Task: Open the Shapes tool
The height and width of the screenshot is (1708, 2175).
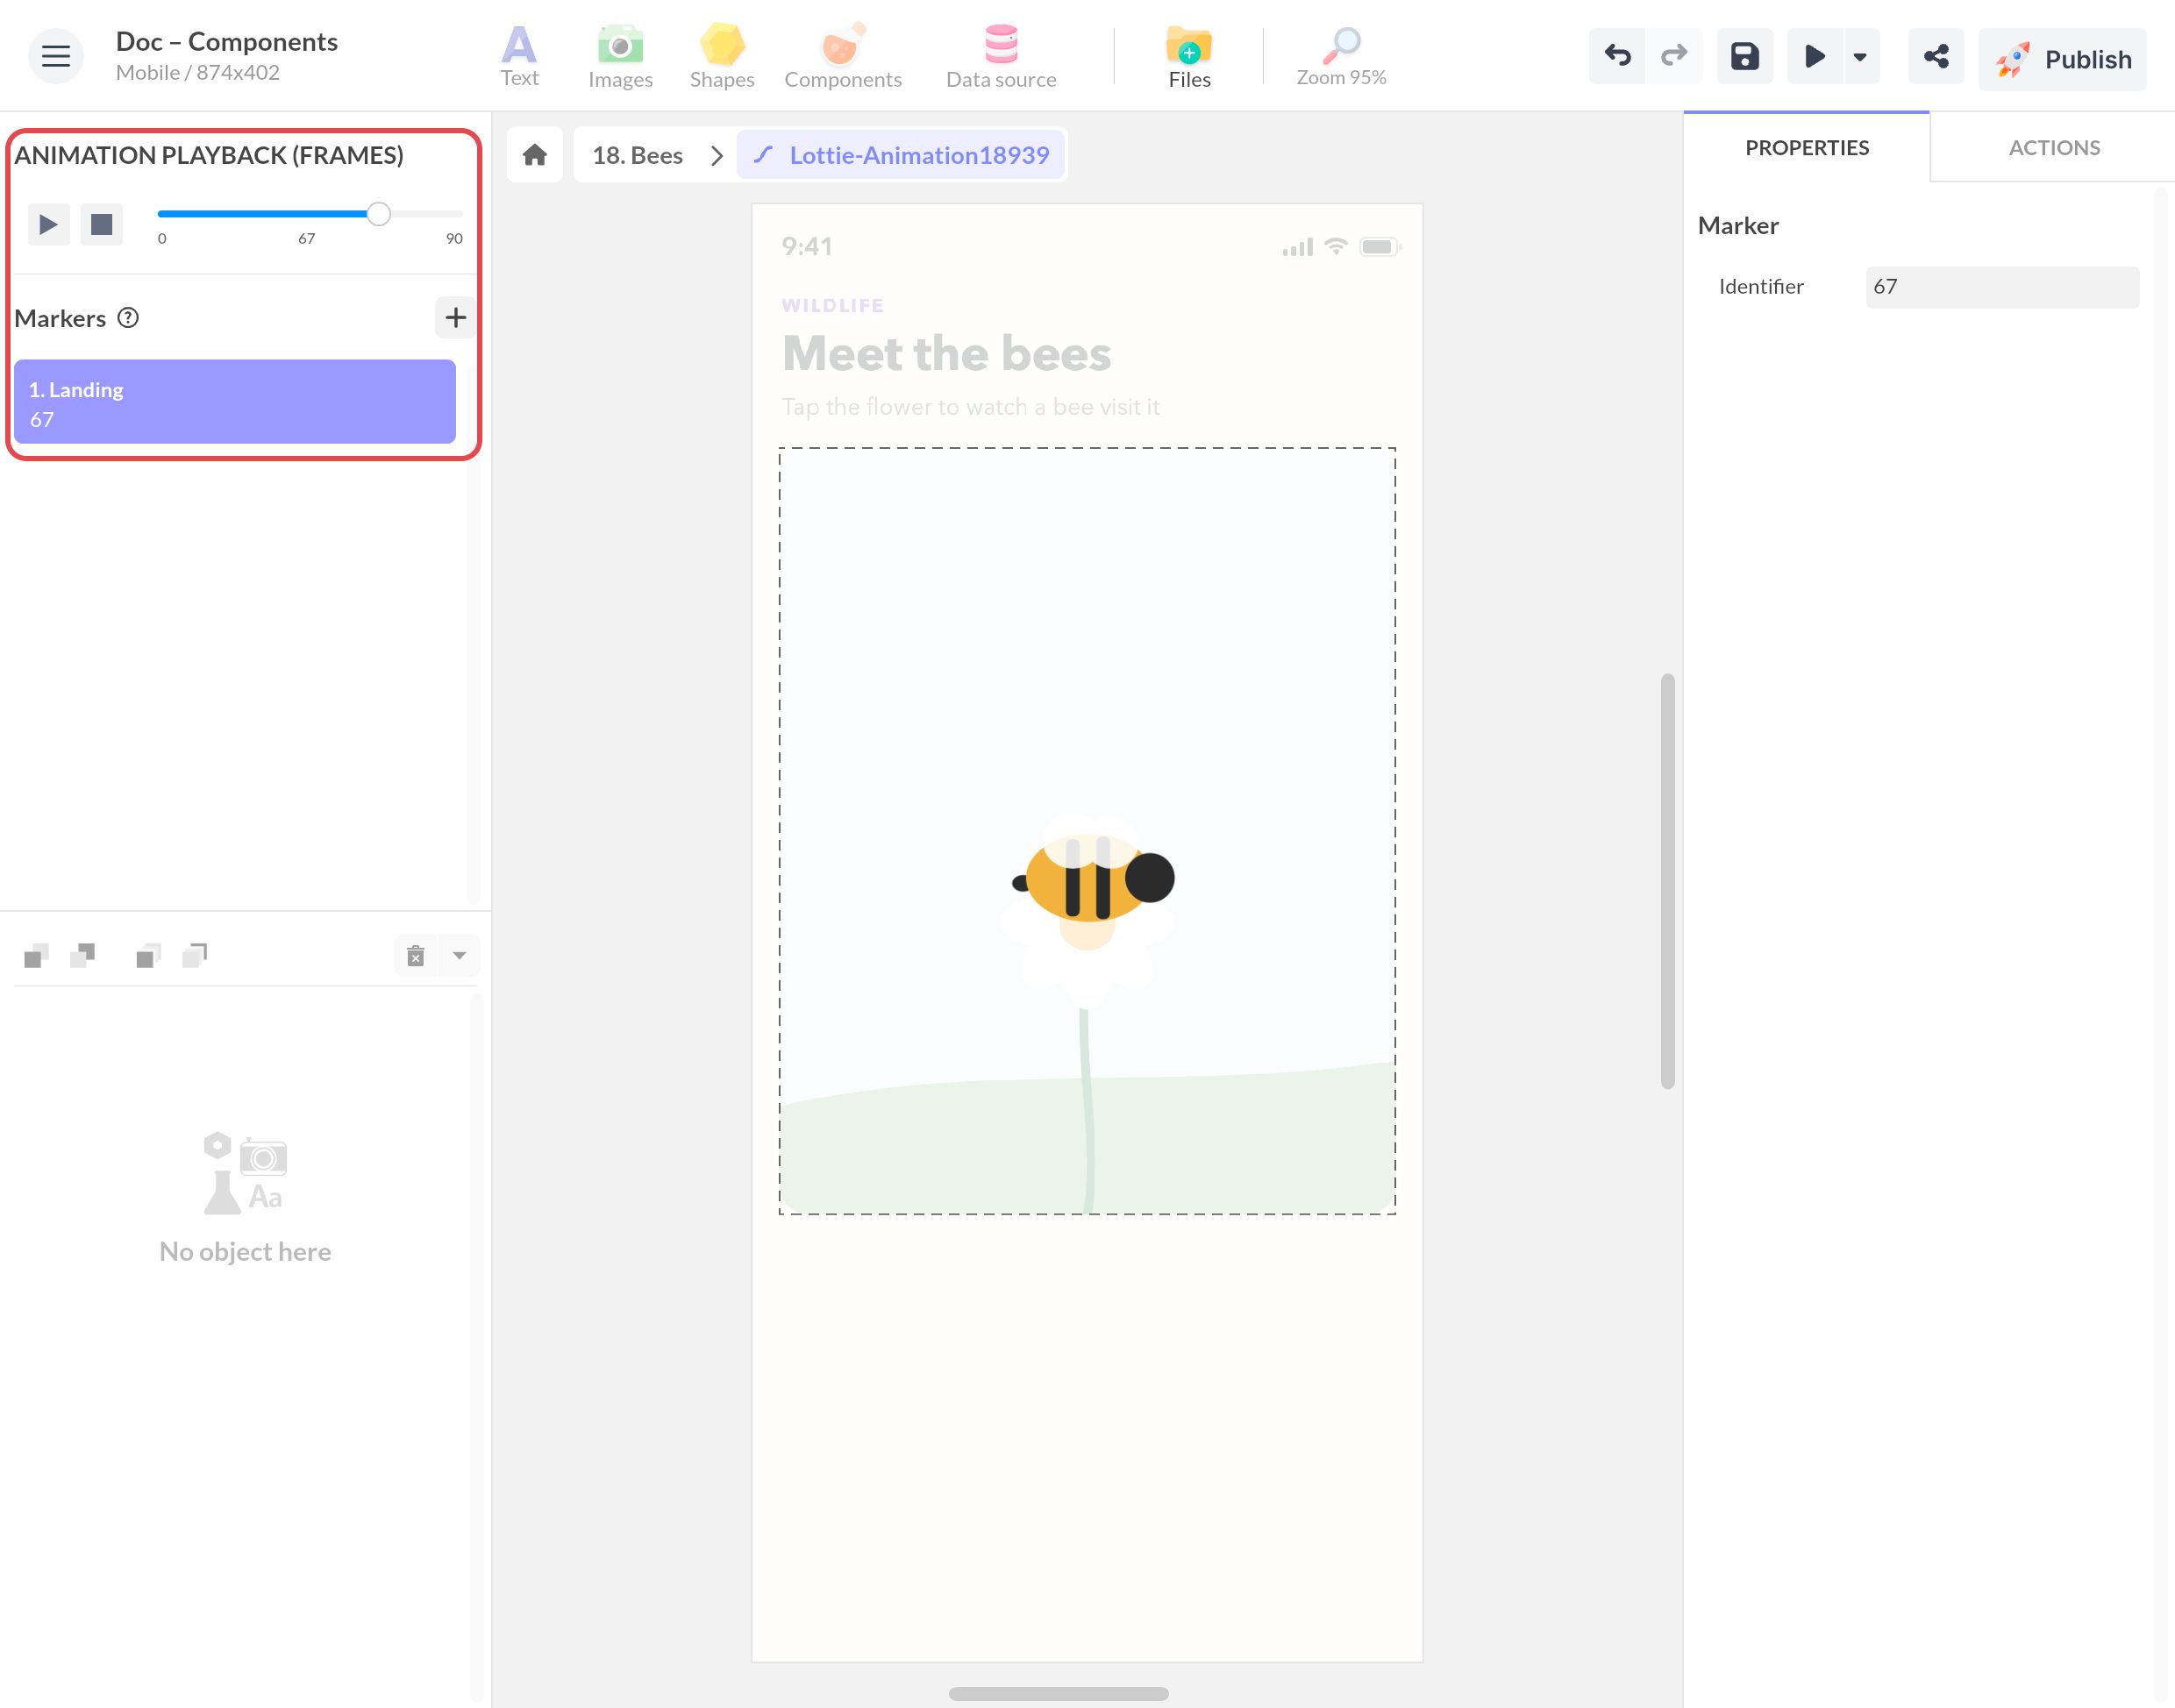Action: (x=722, y=56)
